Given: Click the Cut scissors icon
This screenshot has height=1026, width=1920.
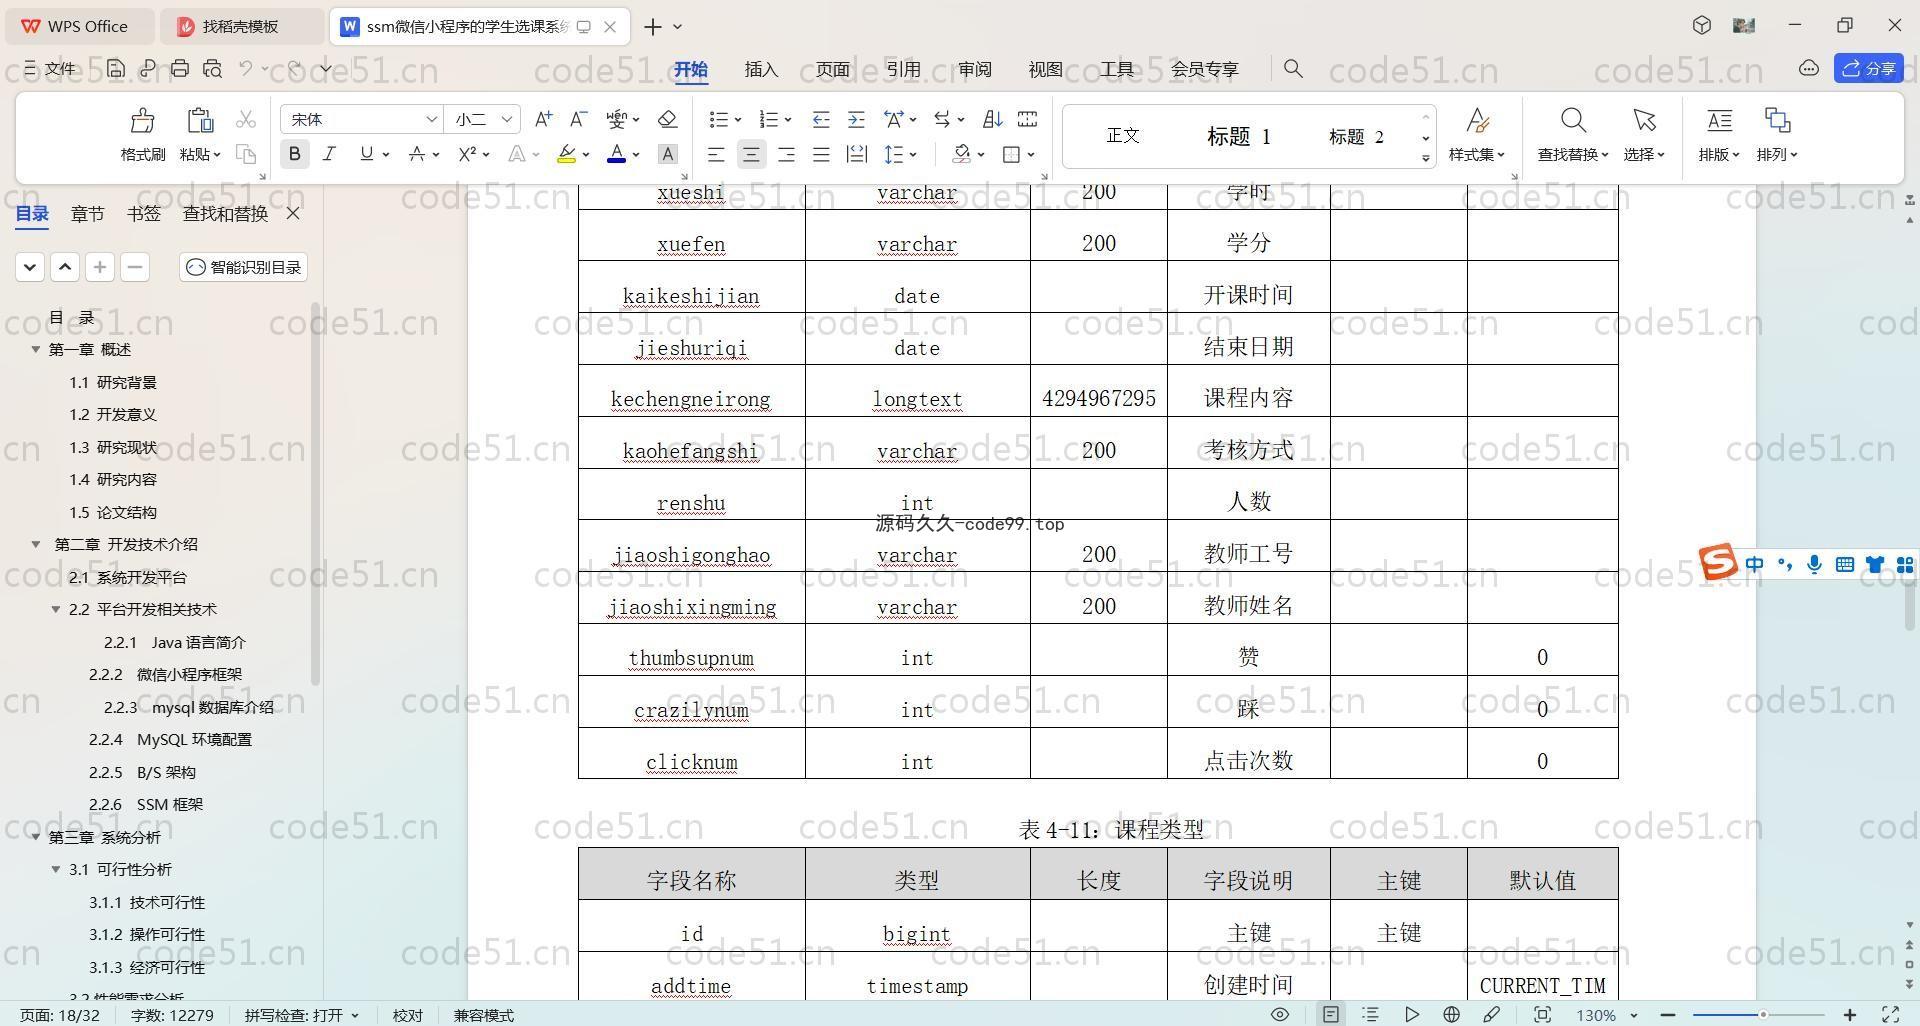Looking at the screenshot, I should [x=246, y=120].
